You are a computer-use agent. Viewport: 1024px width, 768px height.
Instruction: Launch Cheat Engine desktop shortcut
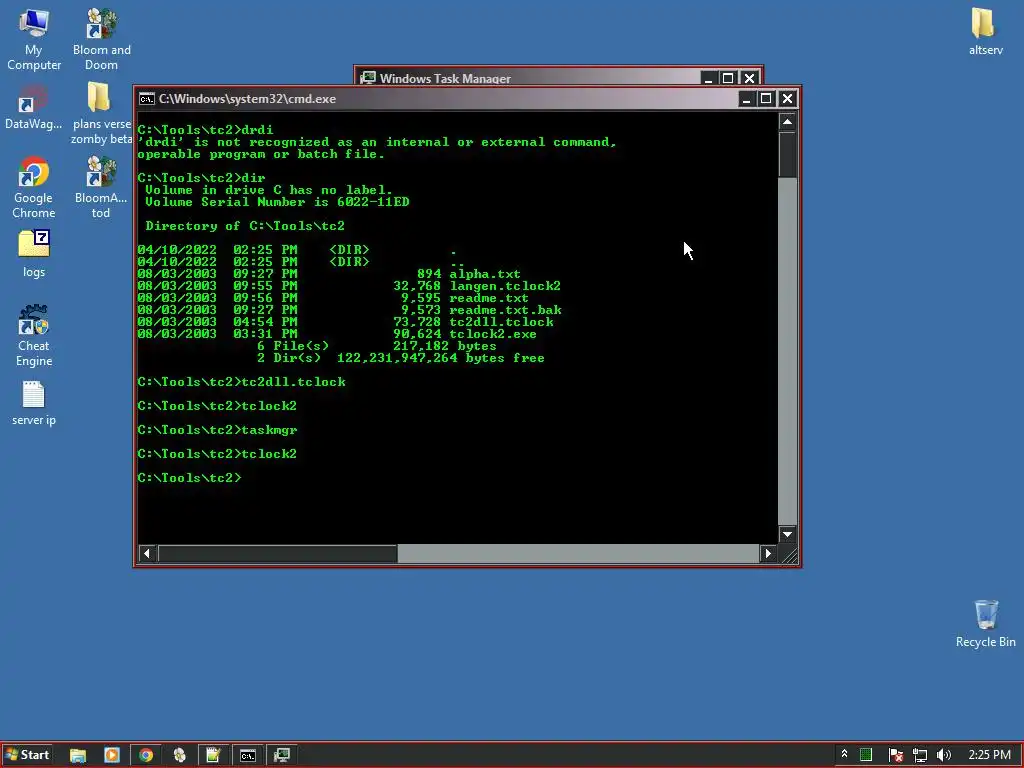34,336
